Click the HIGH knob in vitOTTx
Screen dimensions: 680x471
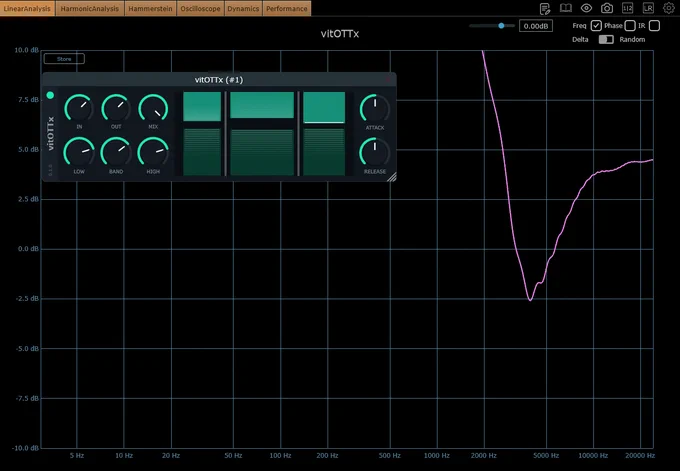pyautogui.click(x=153, y=152)
